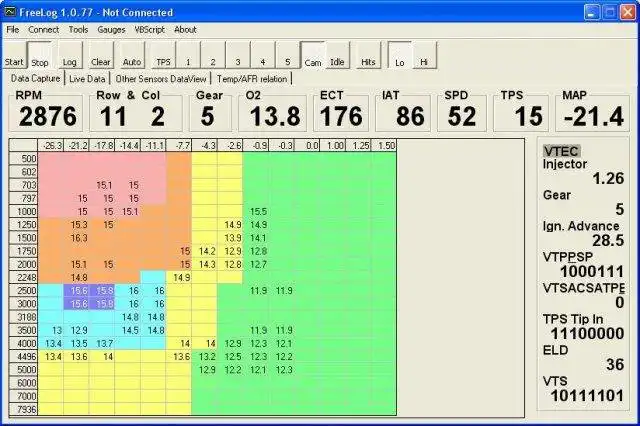This screenshot has width=640, height=426.
Task: Select gear 3 toolbar button
Action: 238,55
